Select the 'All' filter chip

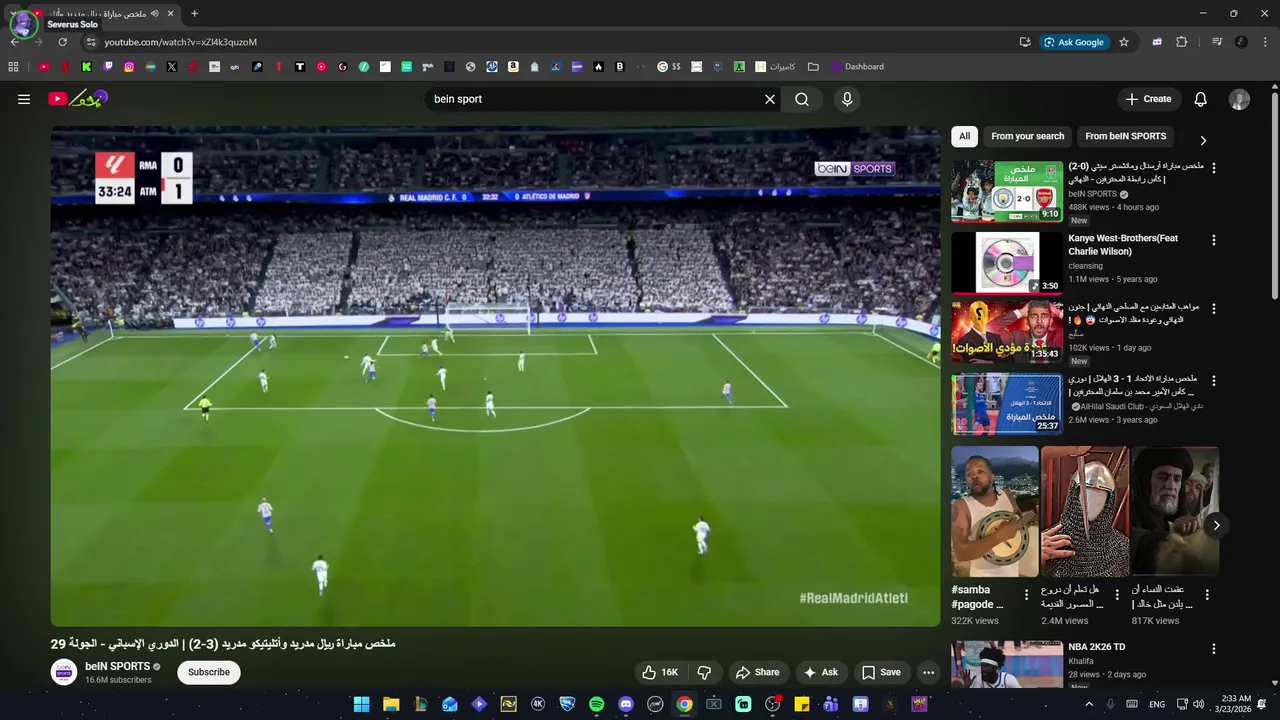(964, 136)
